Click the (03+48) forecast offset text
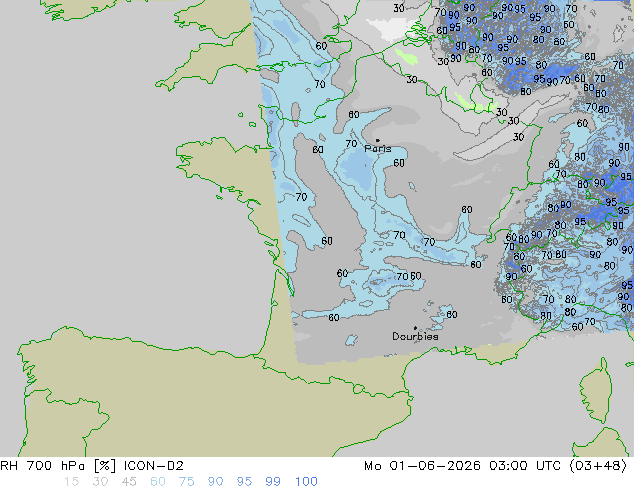 point(598,466)
